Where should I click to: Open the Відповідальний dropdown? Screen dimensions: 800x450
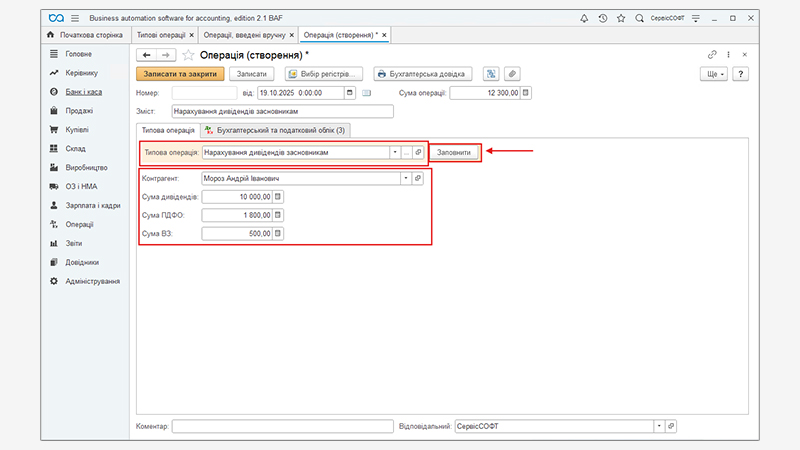(659, 426)
